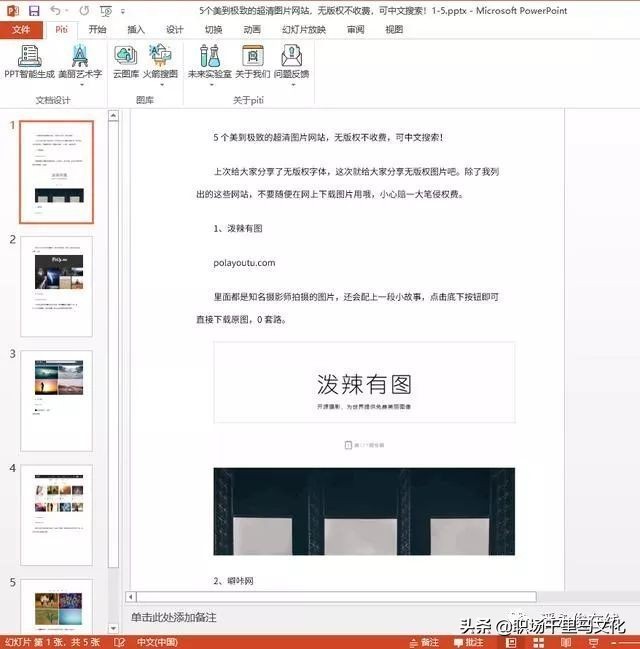This screenshot has width=640, height=649.
Task: Click slide count 幻灯片 第1张 status
Action: point(52,642)
